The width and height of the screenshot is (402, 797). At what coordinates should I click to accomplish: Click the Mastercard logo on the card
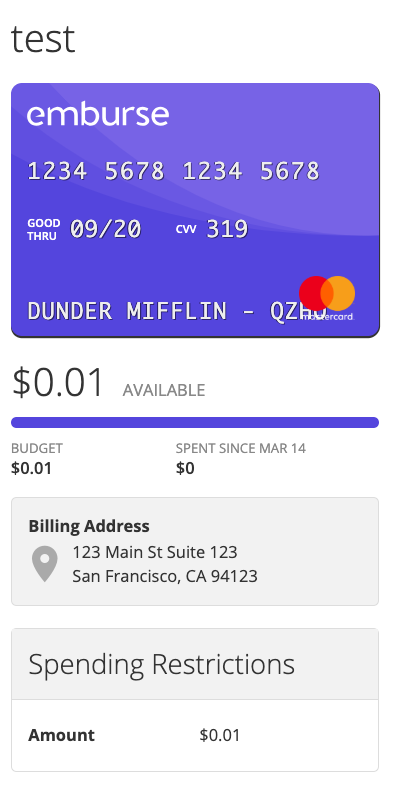327,298
